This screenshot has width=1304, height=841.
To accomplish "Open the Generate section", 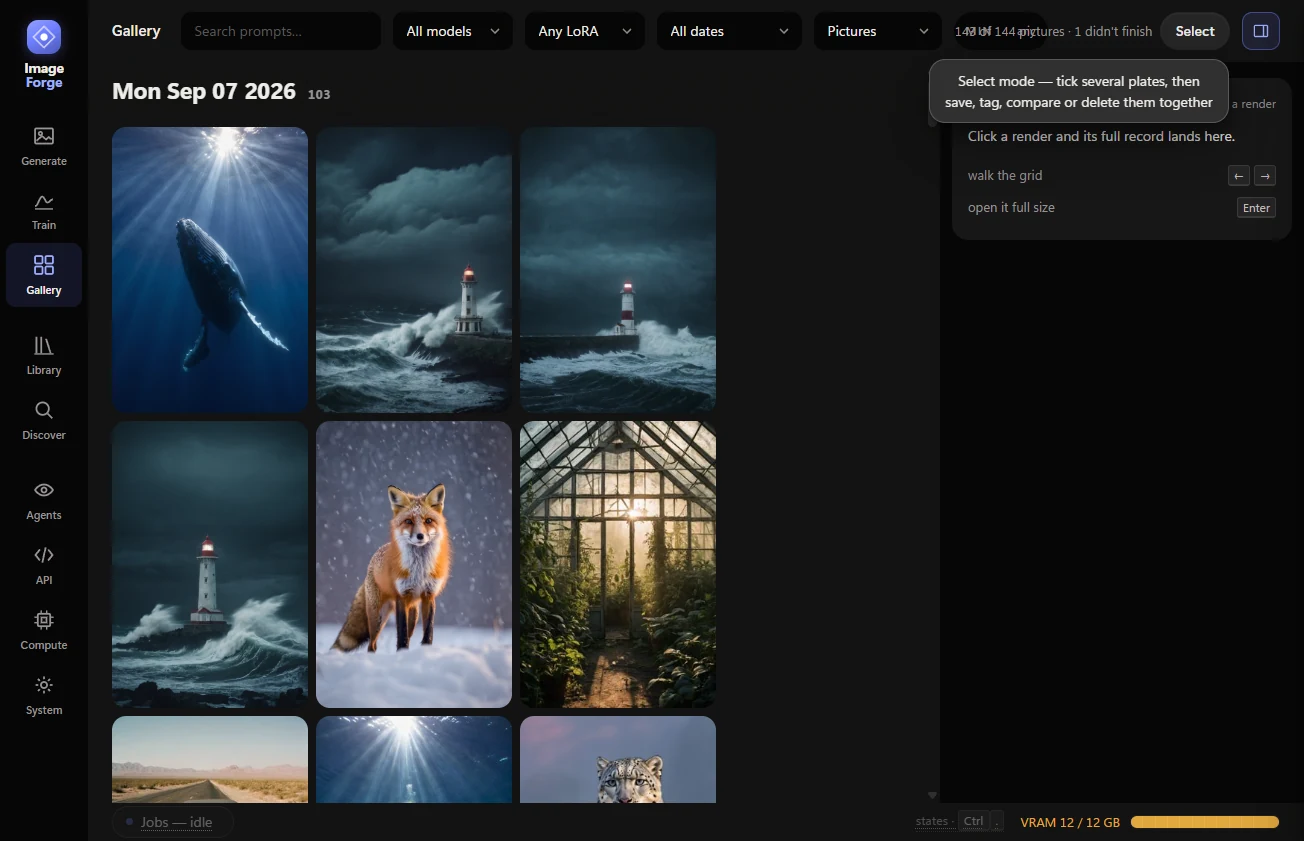I will tap(44, 146).
